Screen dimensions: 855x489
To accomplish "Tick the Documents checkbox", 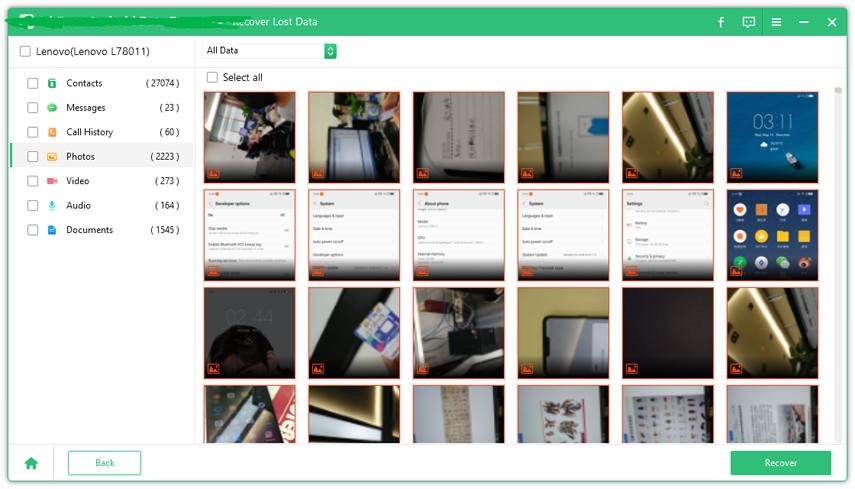I will (33, 230).
